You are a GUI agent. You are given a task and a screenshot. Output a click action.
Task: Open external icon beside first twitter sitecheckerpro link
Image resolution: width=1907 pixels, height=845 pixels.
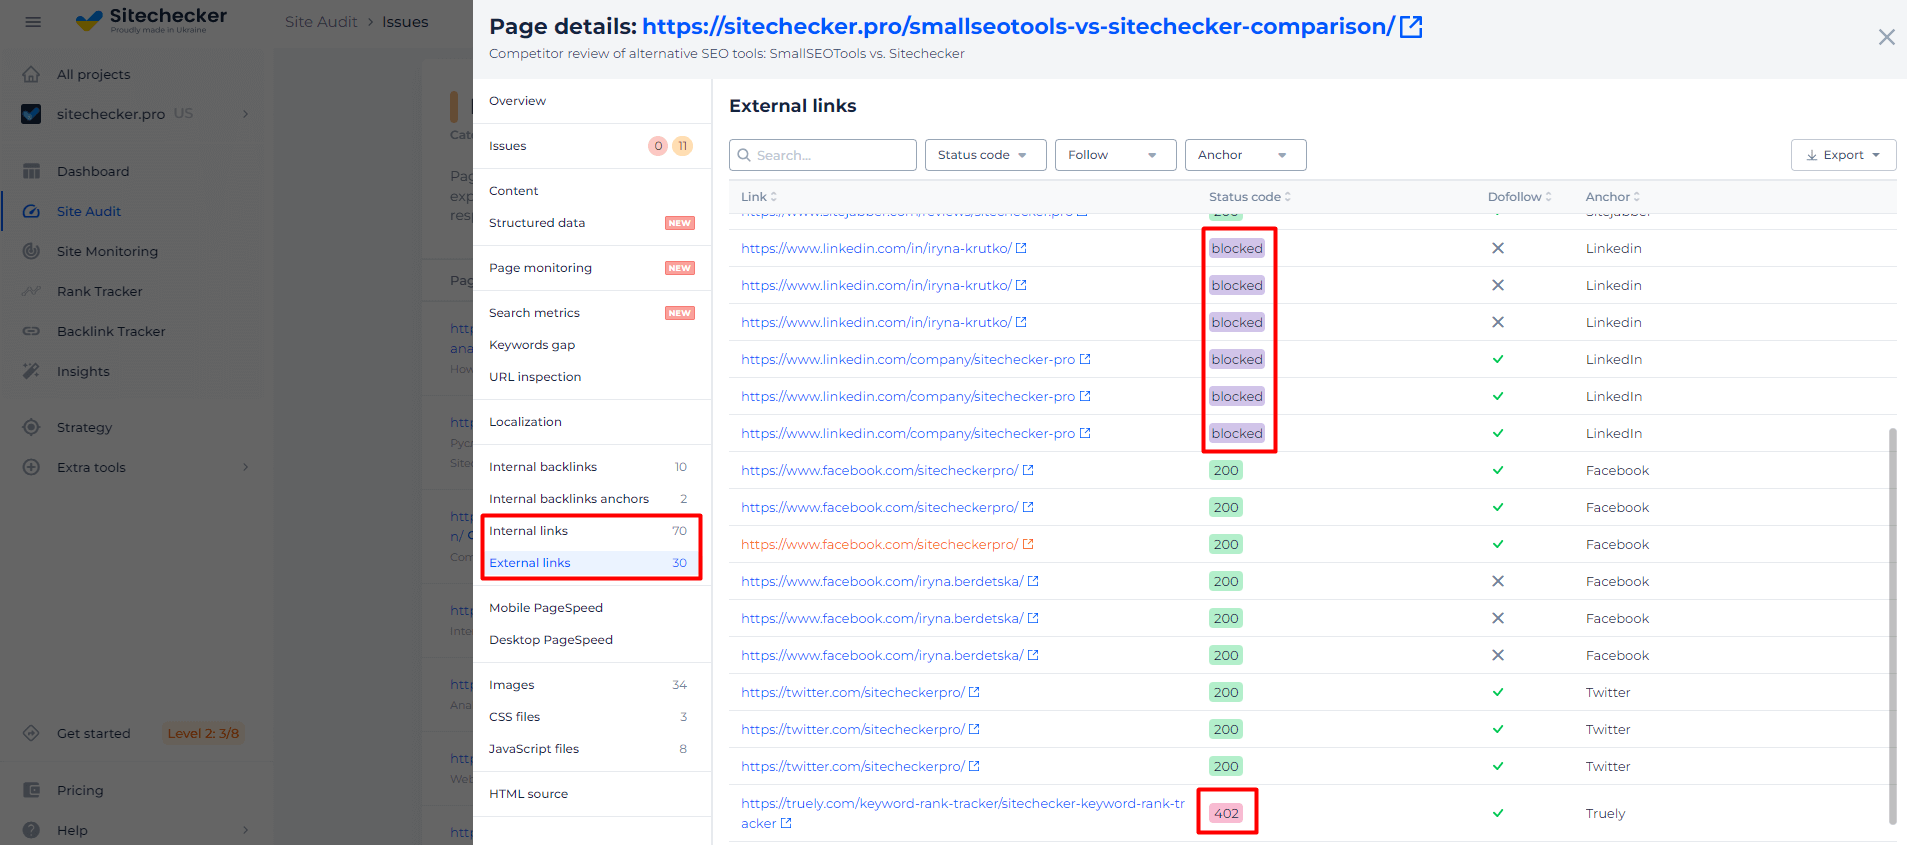pos(974,692)
